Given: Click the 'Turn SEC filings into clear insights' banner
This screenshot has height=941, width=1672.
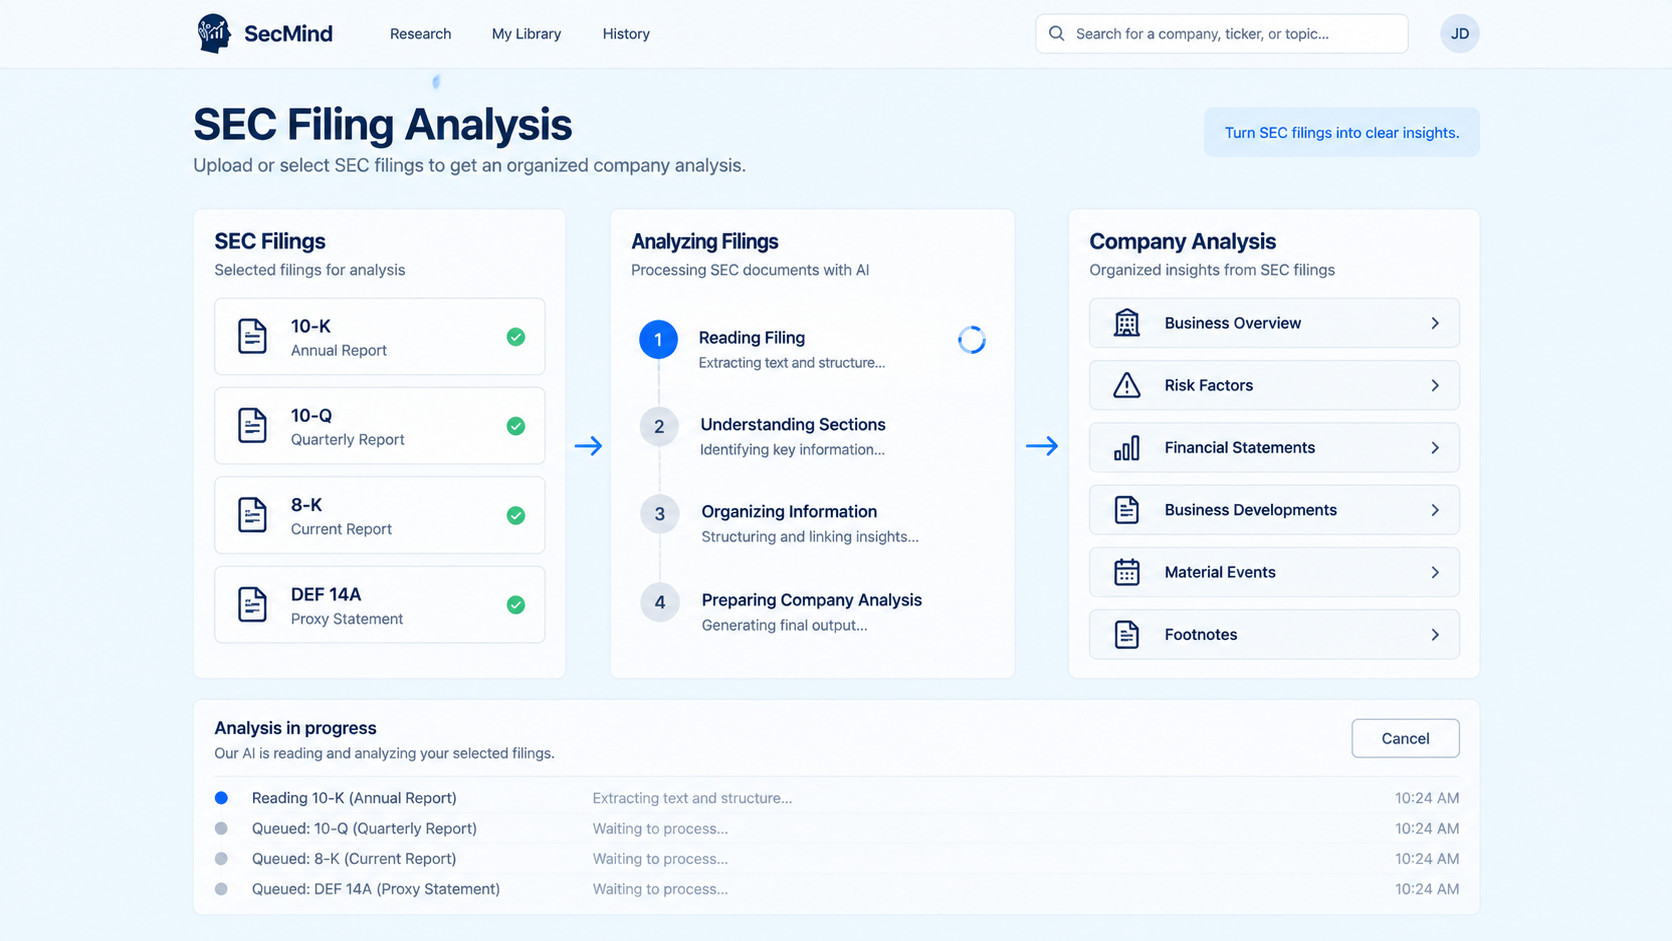Looking at the screenshot, I should point(1341,132).
